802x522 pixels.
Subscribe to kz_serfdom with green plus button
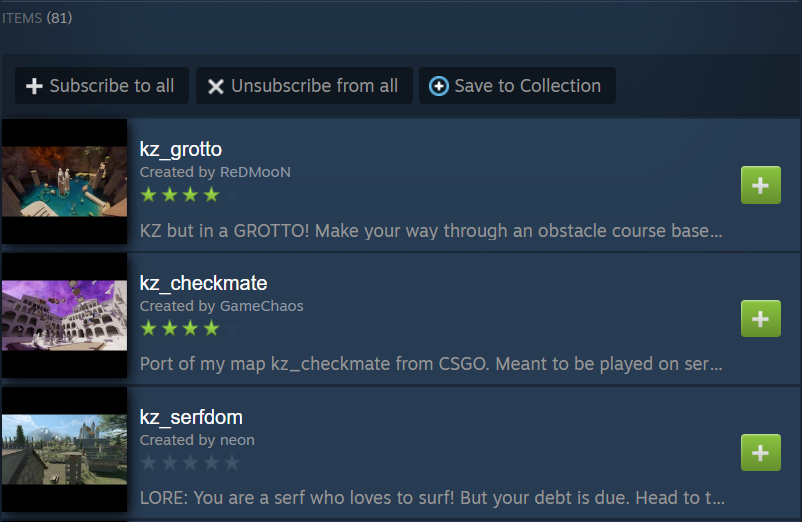[761, 452]
